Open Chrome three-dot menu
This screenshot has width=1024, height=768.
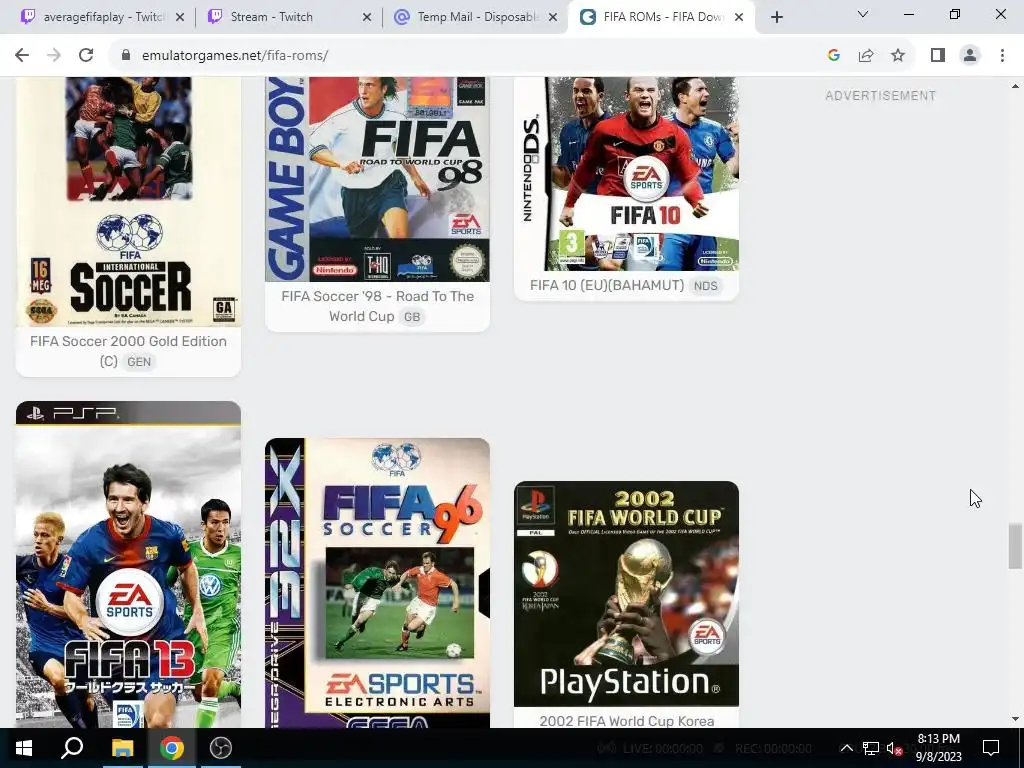click(1002, 56)
